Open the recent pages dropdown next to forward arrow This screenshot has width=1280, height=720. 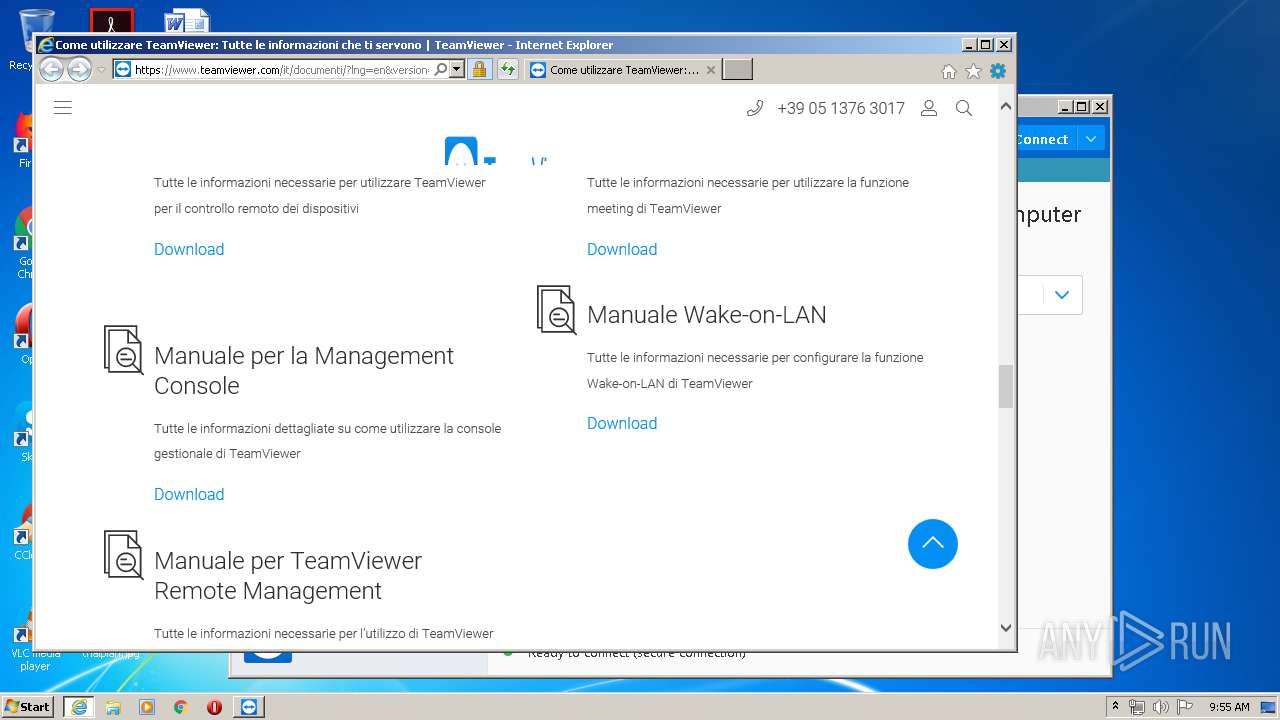(x=101, y=70)
